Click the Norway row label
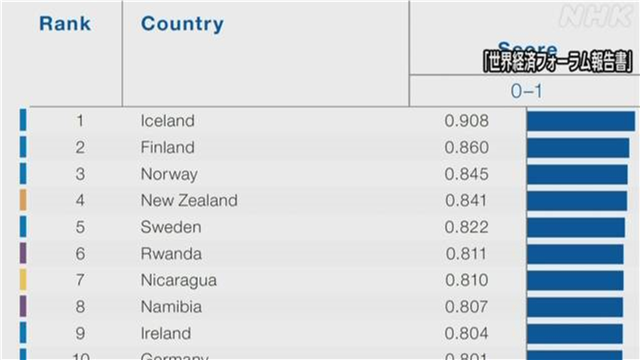The image size is (640, 360). [x=169, y=174]
